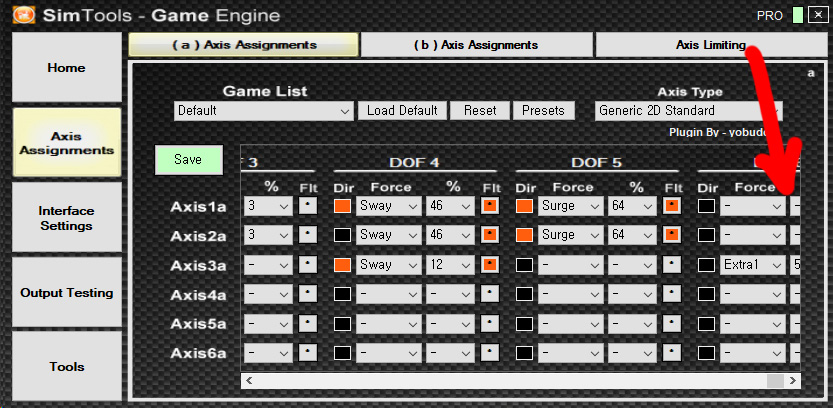833x408 pixels.
Task: Toggle Axis3a DOF 5 Flt filter
Action: click(672, 265)
